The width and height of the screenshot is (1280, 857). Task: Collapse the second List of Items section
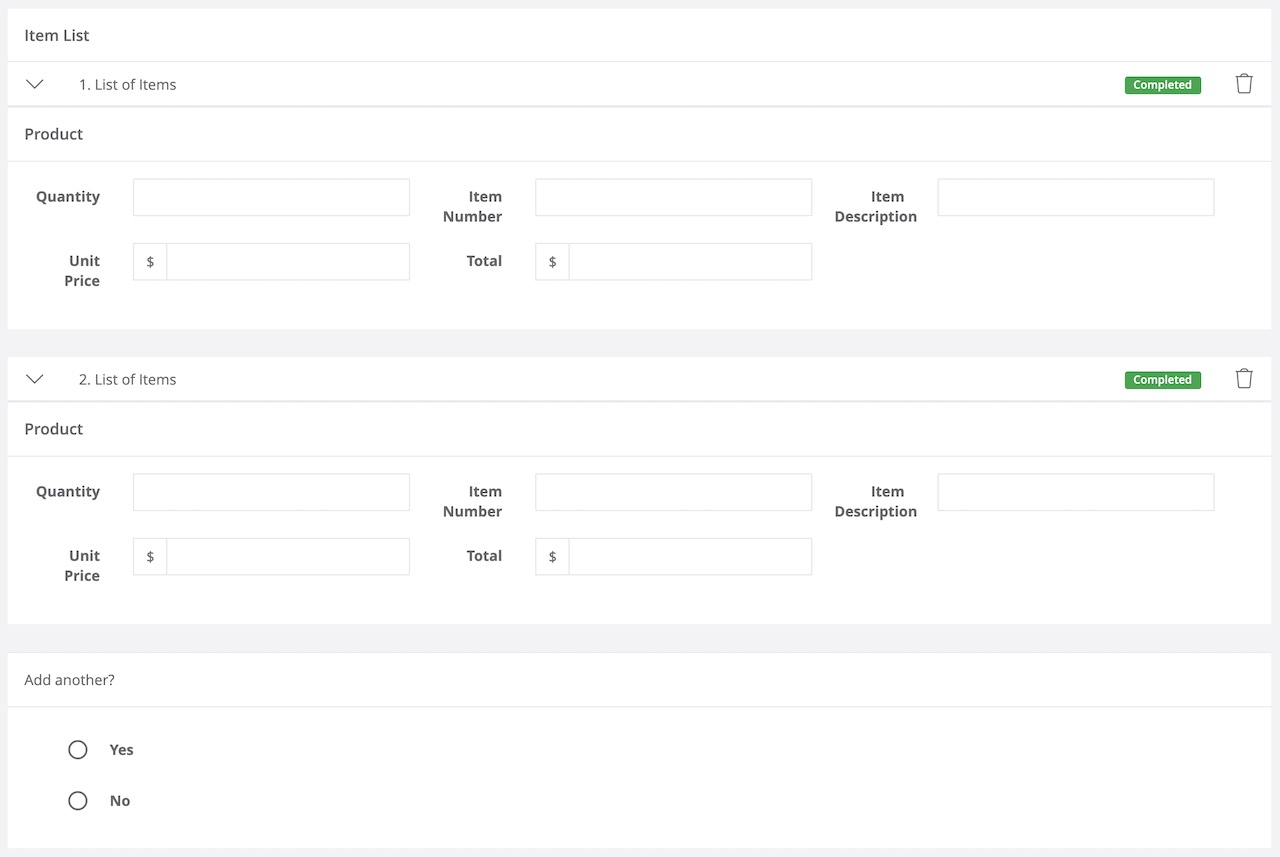pos(35,379)
